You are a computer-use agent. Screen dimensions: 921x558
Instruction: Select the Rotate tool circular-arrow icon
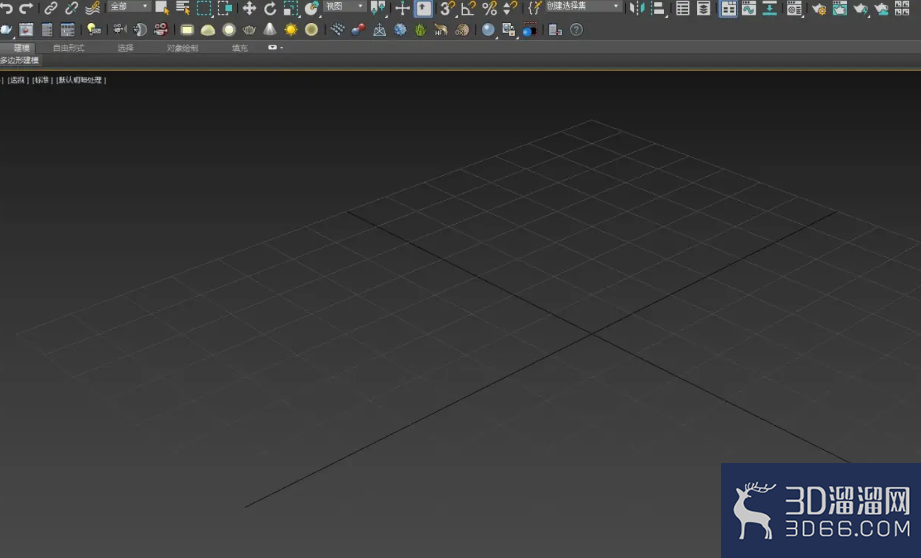click(270, 8)
